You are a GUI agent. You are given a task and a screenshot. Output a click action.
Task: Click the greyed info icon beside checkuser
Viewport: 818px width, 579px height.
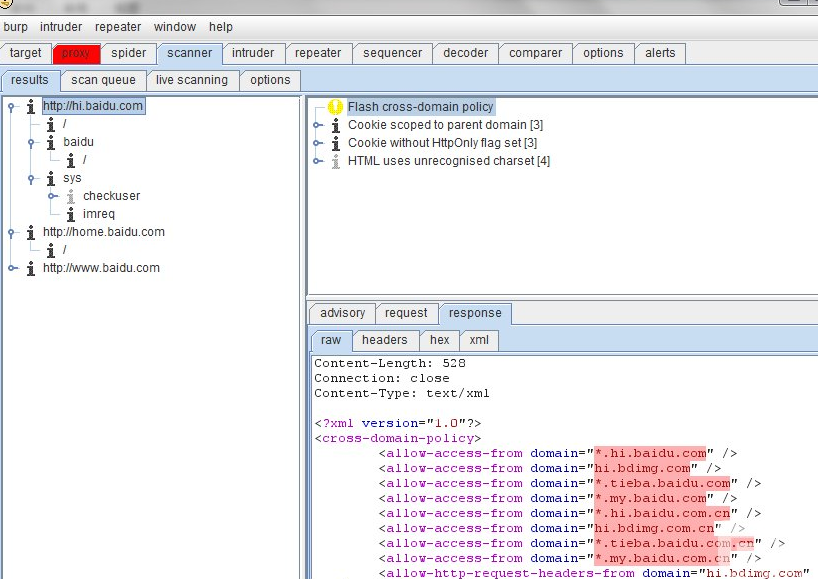coord(70,196)
